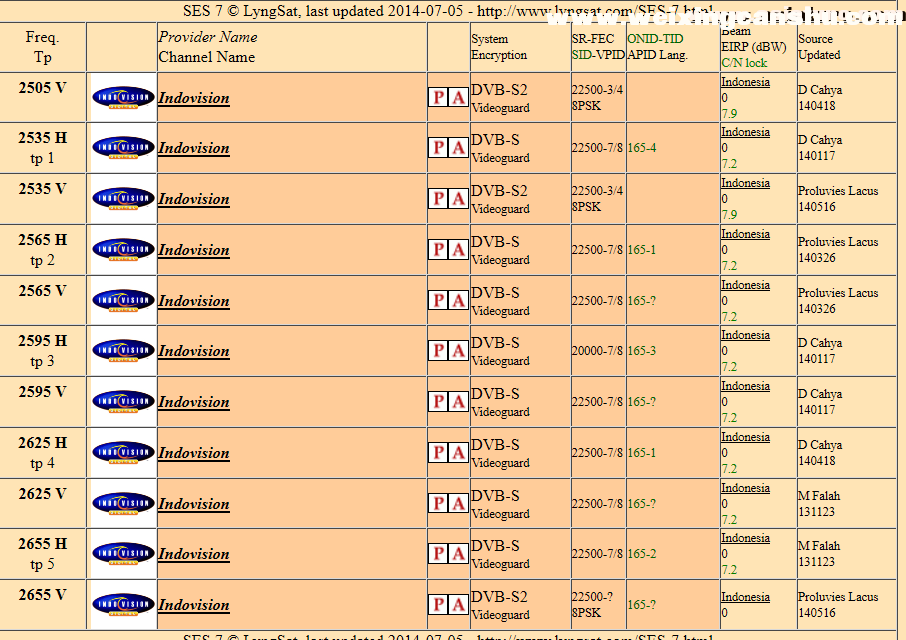Screen dimensions: 906x640
Task: Click the A icon in the 2625 H row
Action: pyautogui.click(x=458, y=452)
